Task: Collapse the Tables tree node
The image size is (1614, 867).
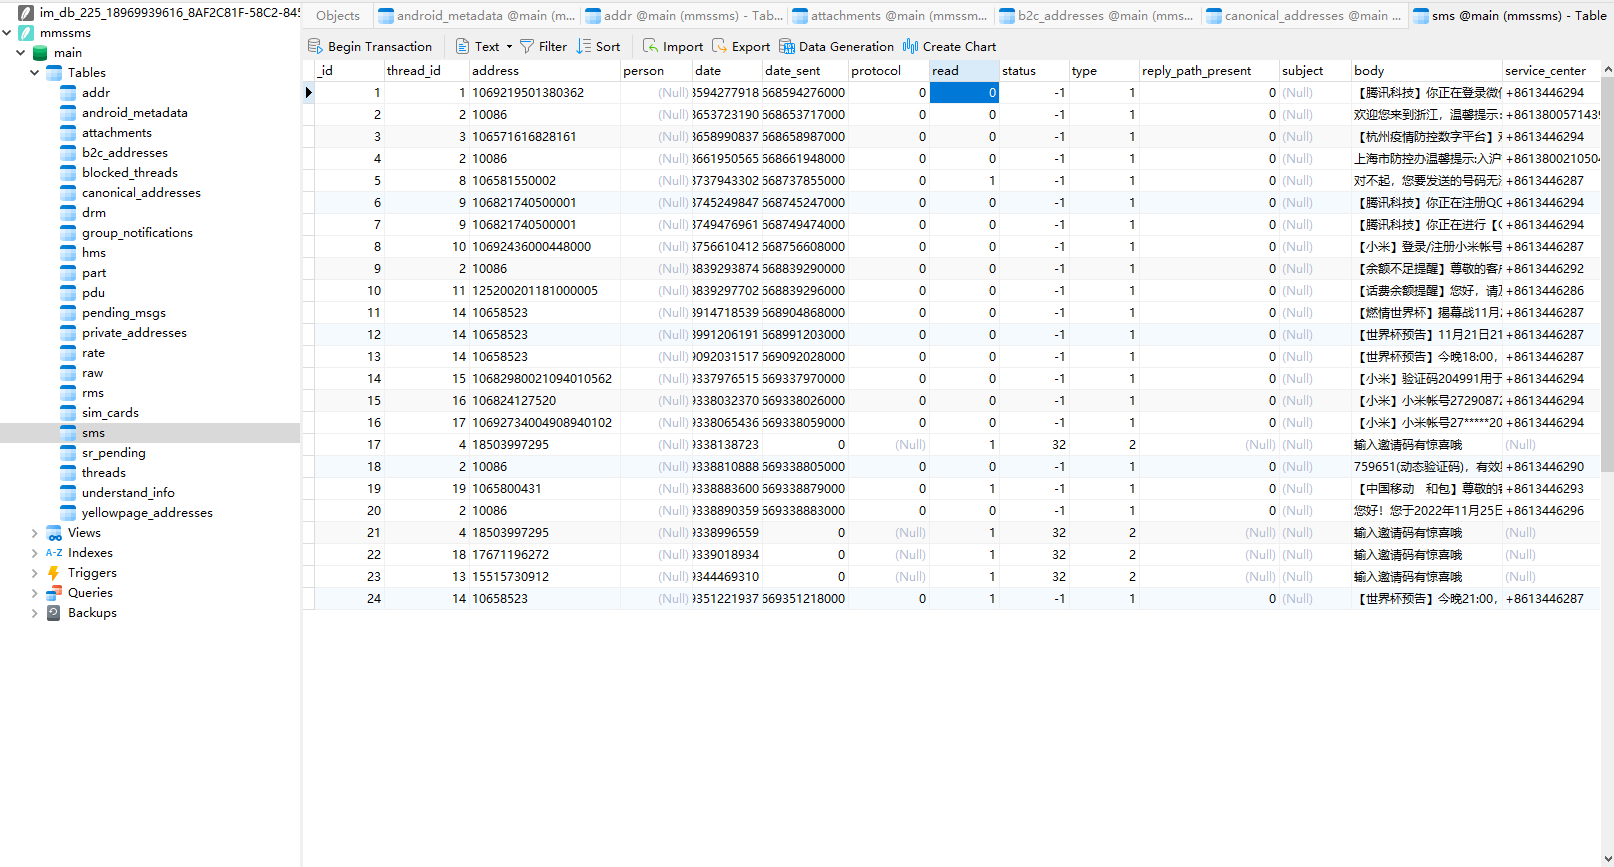Action: point(35,73)
